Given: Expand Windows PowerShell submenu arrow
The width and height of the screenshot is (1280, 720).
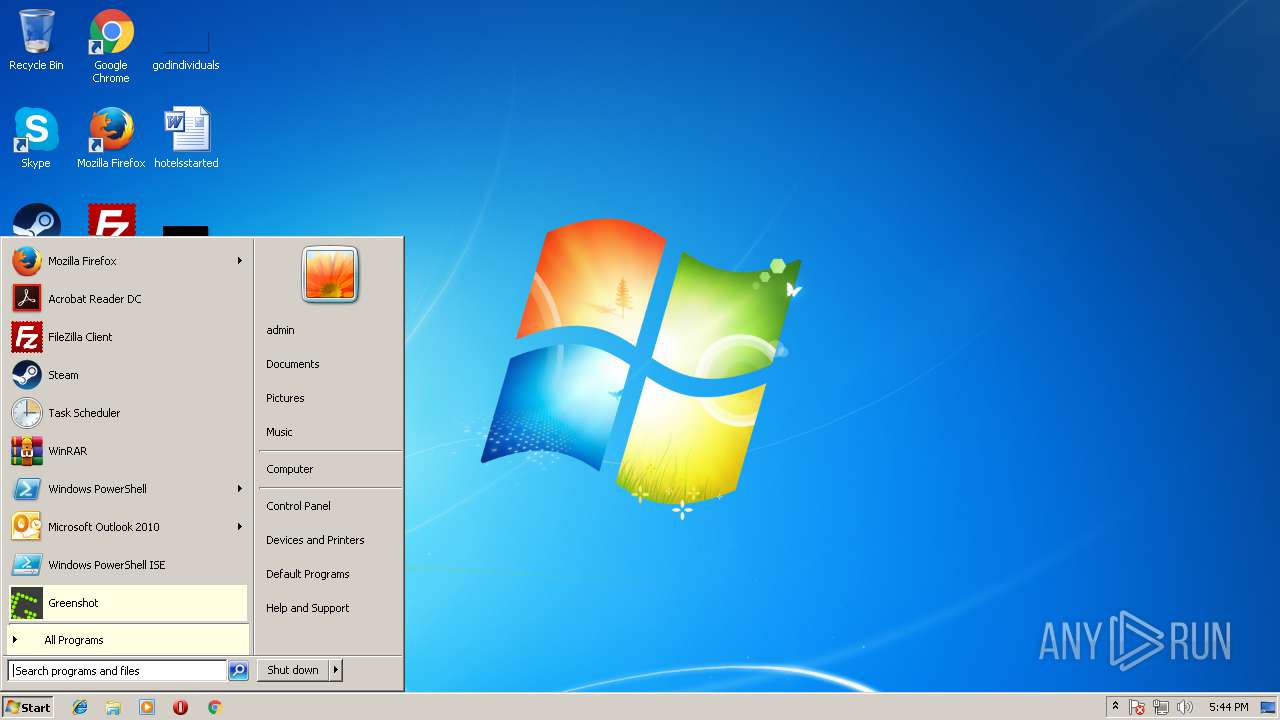Looking at the screenshot, I should (x=239, y=489).
